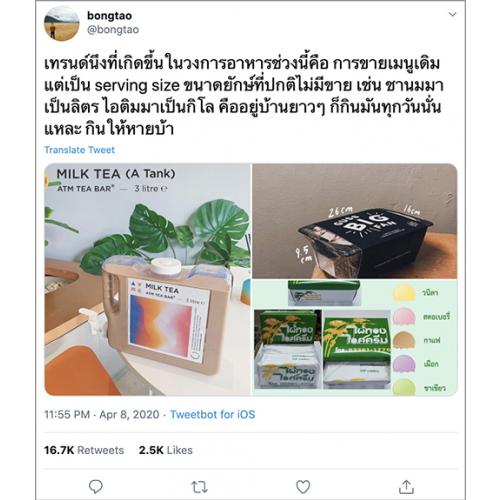Click the Thai tweet text body
The image size is (500, 500).
(243, 97)
